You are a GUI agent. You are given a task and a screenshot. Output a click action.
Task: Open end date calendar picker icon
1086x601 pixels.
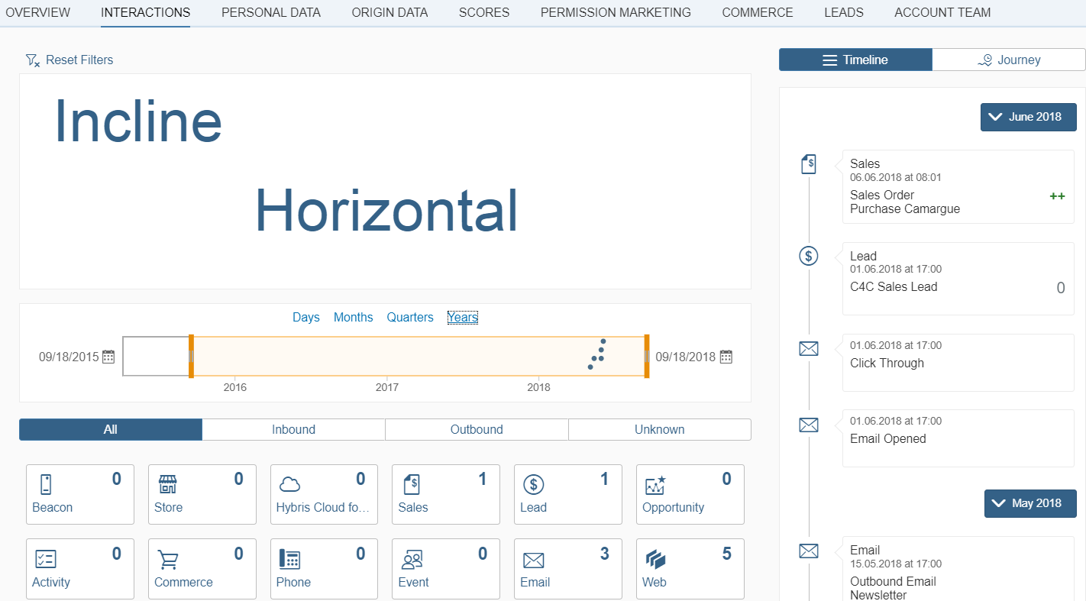tap(726, 357)
